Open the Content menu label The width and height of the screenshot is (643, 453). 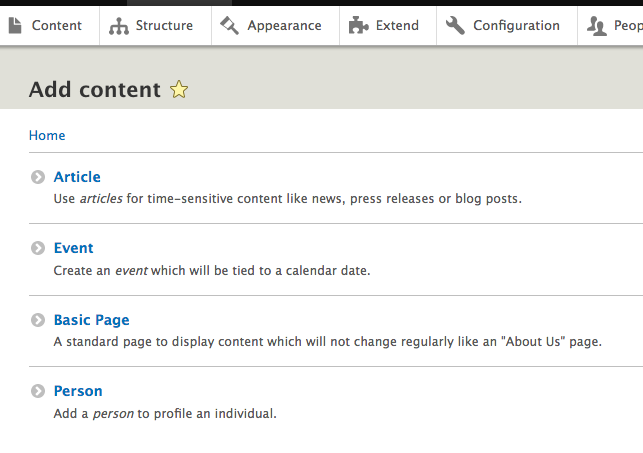[57, 25]
